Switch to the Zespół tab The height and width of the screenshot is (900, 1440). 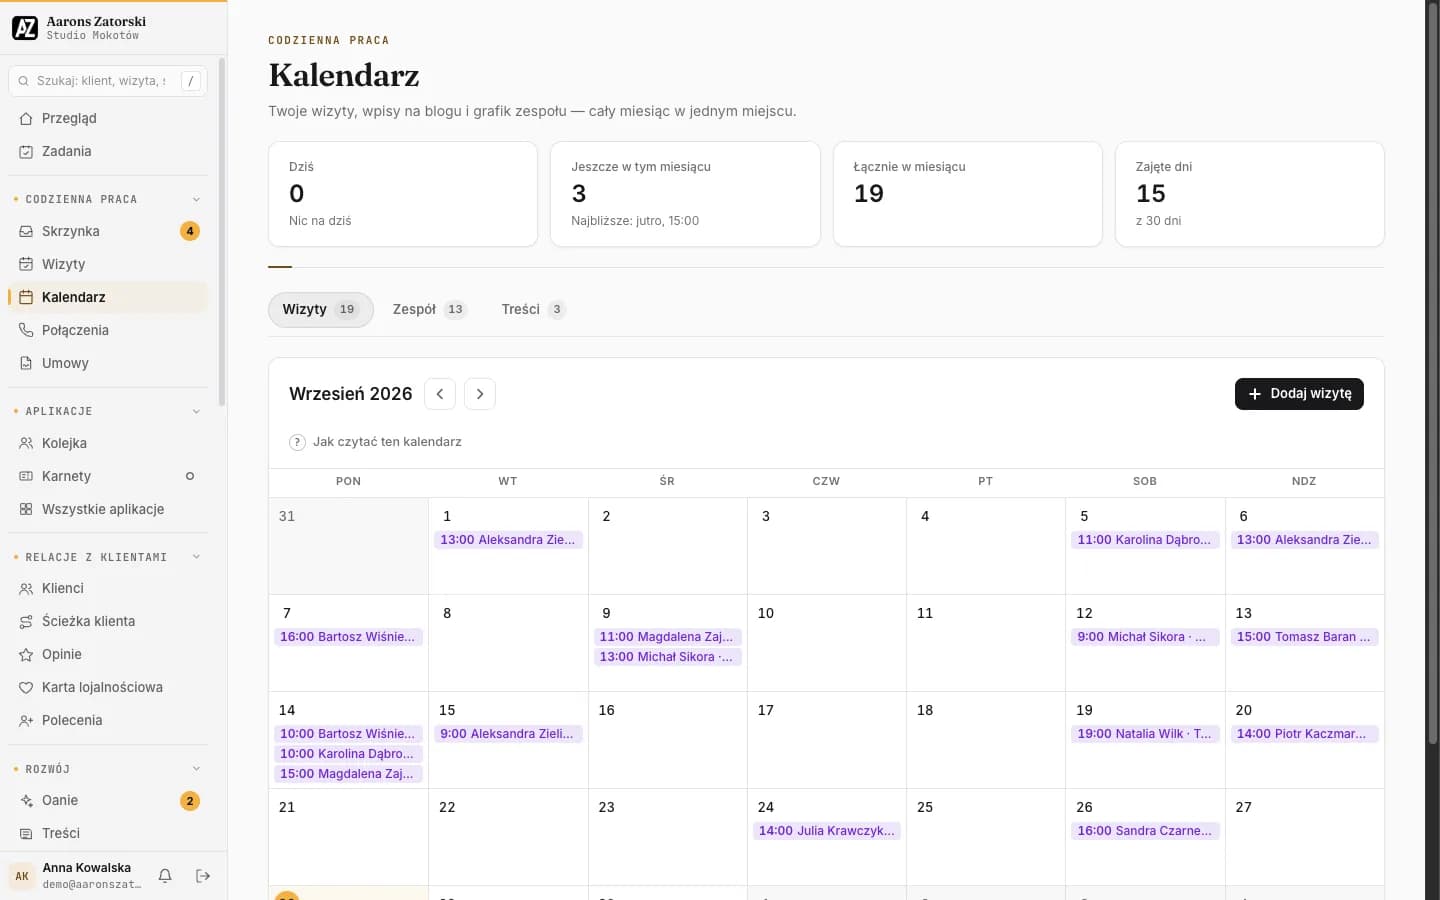[429, 310]
